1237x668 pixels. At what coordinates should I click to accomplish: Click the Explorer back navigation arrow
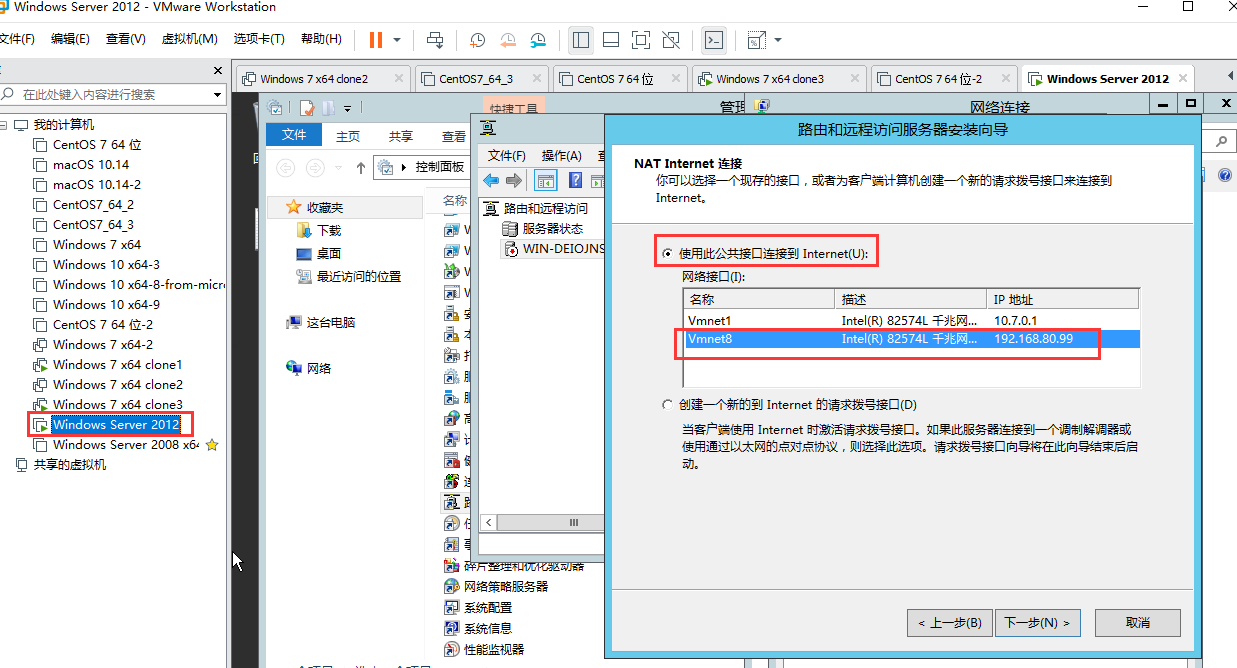tap(286, 167)
